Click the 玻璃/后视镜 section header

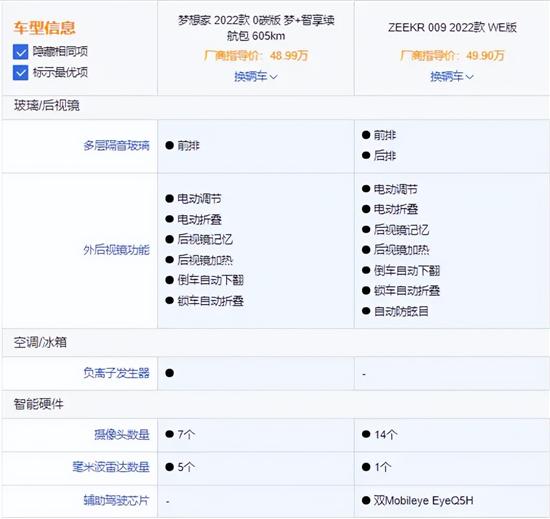[47, 105]
